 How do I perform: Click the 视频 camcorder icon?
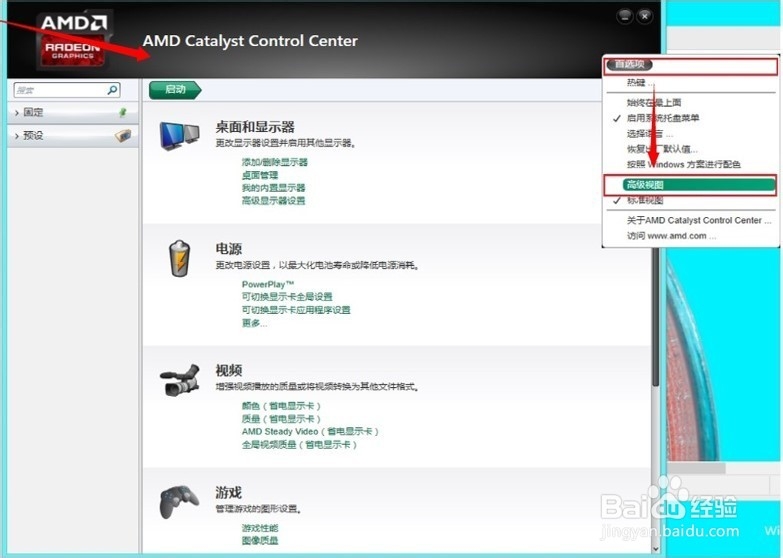(x=179, y=381)
